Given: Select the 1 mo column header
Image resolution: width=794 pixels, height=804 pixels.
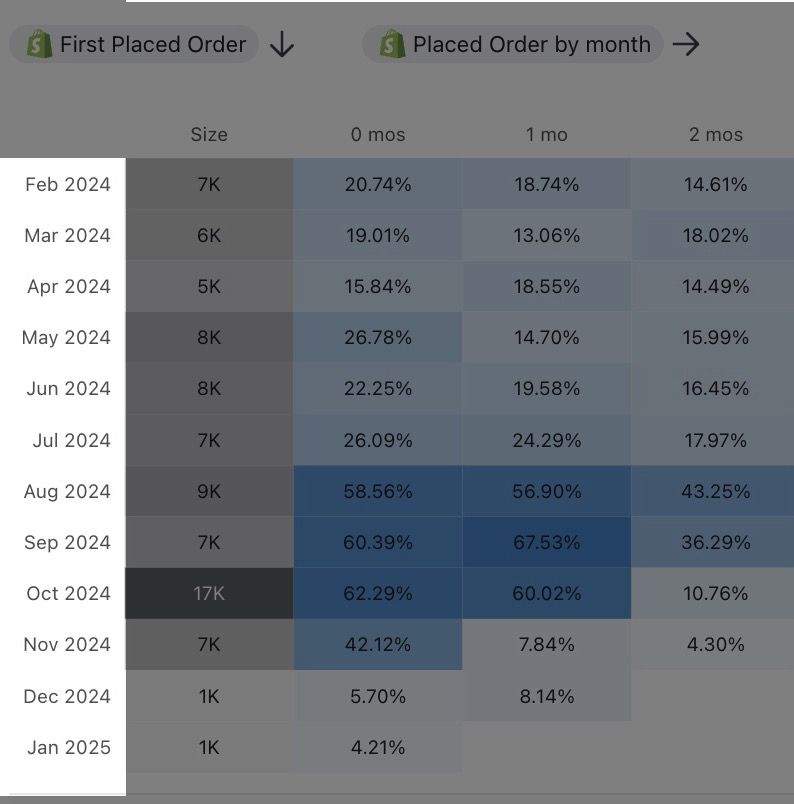Looking at the screenshot, I should [x=547, y=134].
